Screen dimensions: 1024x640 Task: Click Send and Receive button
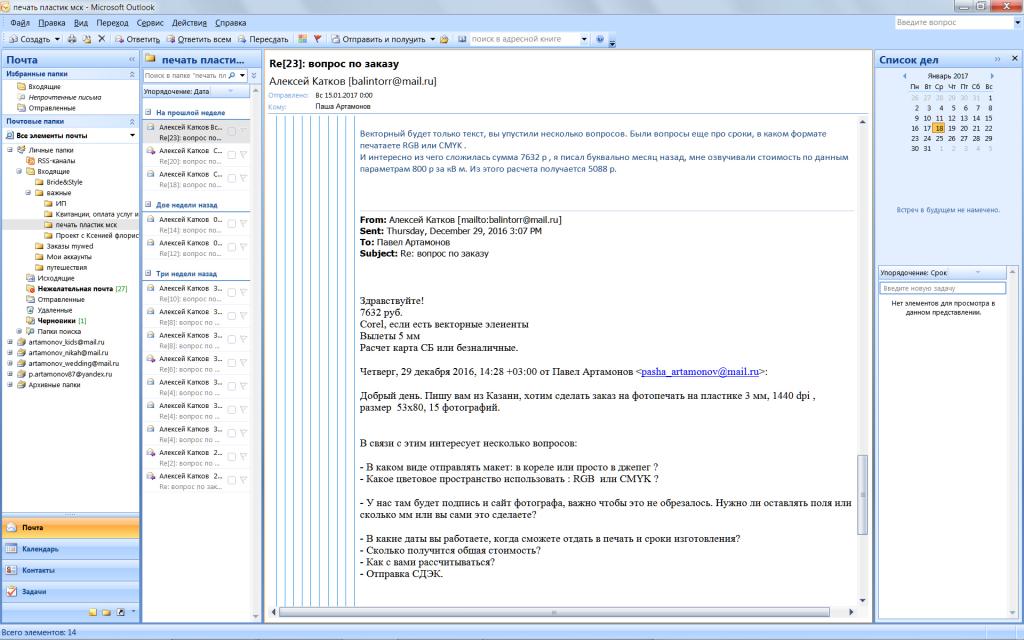click(379, 39)
